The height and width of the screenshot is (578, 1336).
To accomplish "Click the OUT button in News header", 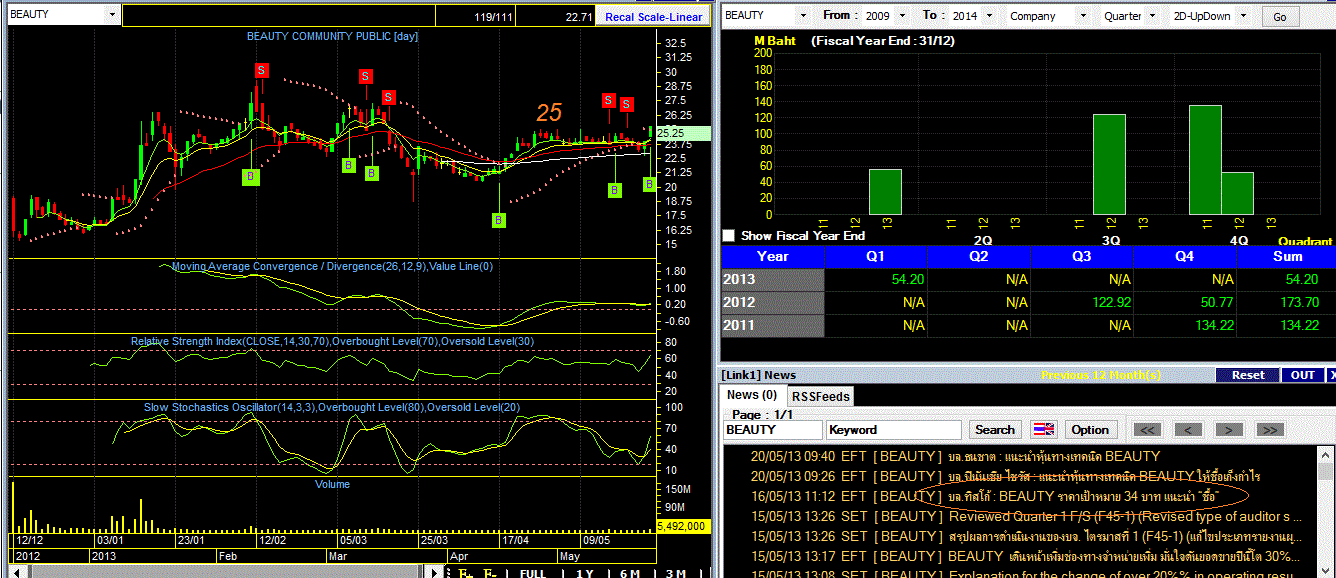I will [1303, 375].
